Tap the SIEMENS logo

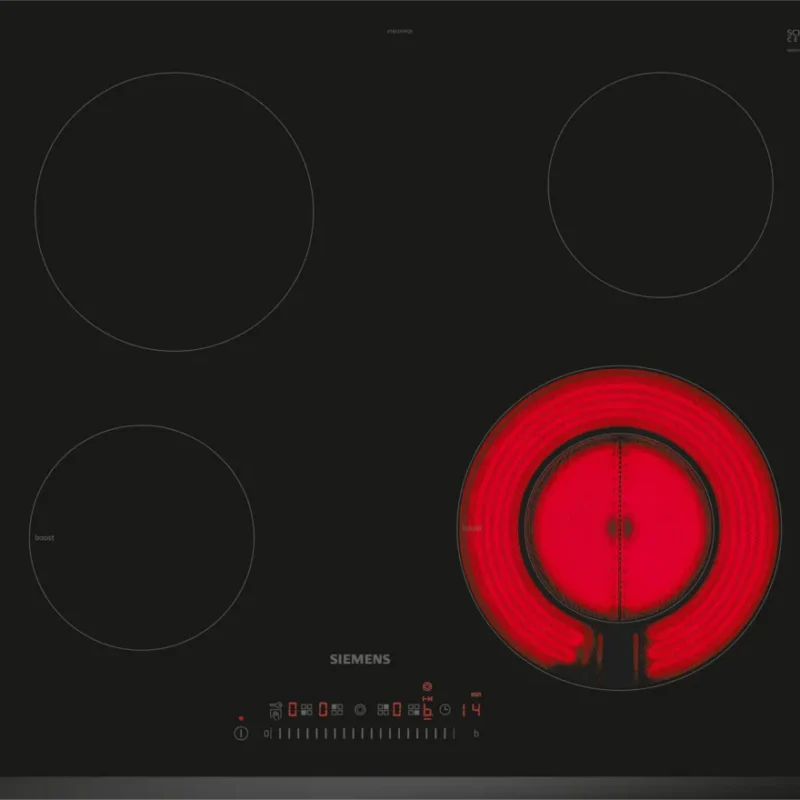pyautogui.click(x=360, y=659)
